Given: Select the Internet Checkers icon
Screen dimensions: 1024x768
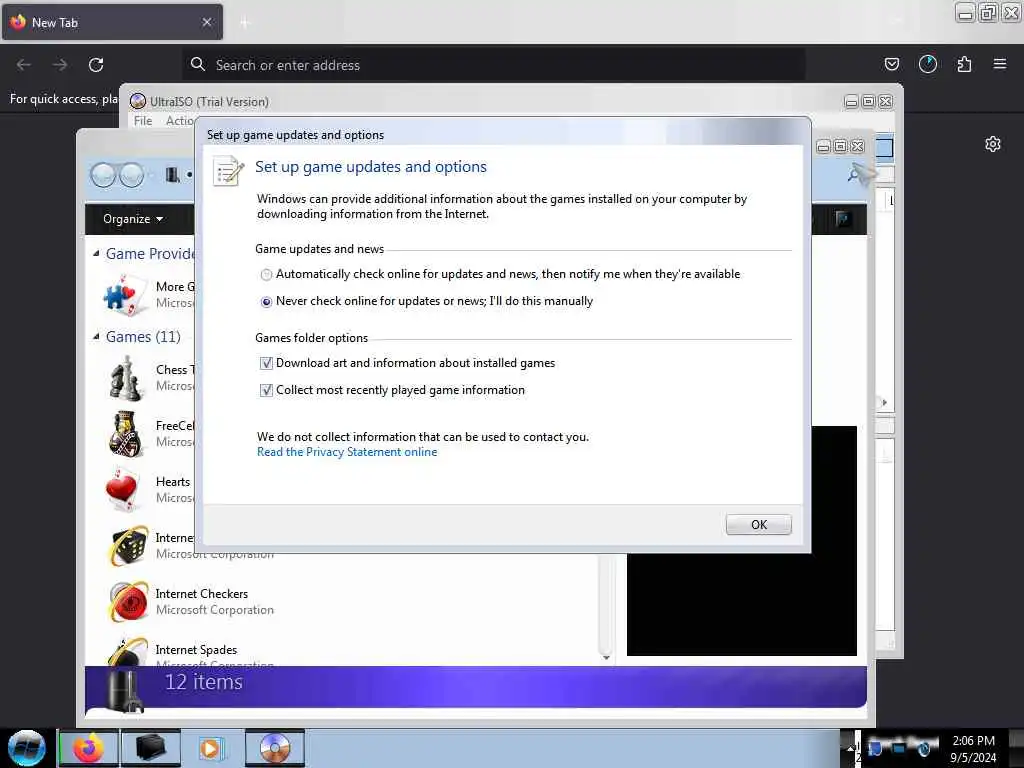Looking at the screenshot, I should [128, 601].
